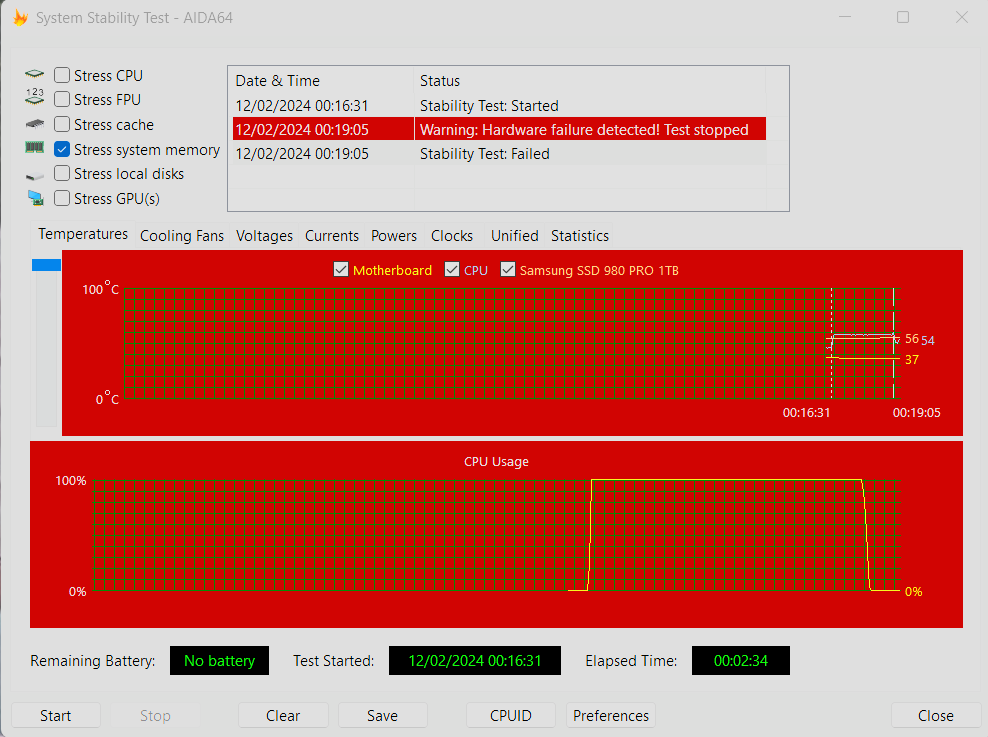This screenshot has width=988, height=737.
Task: Click the cache chip icon beside Stress cache
Action: (35, 123)
